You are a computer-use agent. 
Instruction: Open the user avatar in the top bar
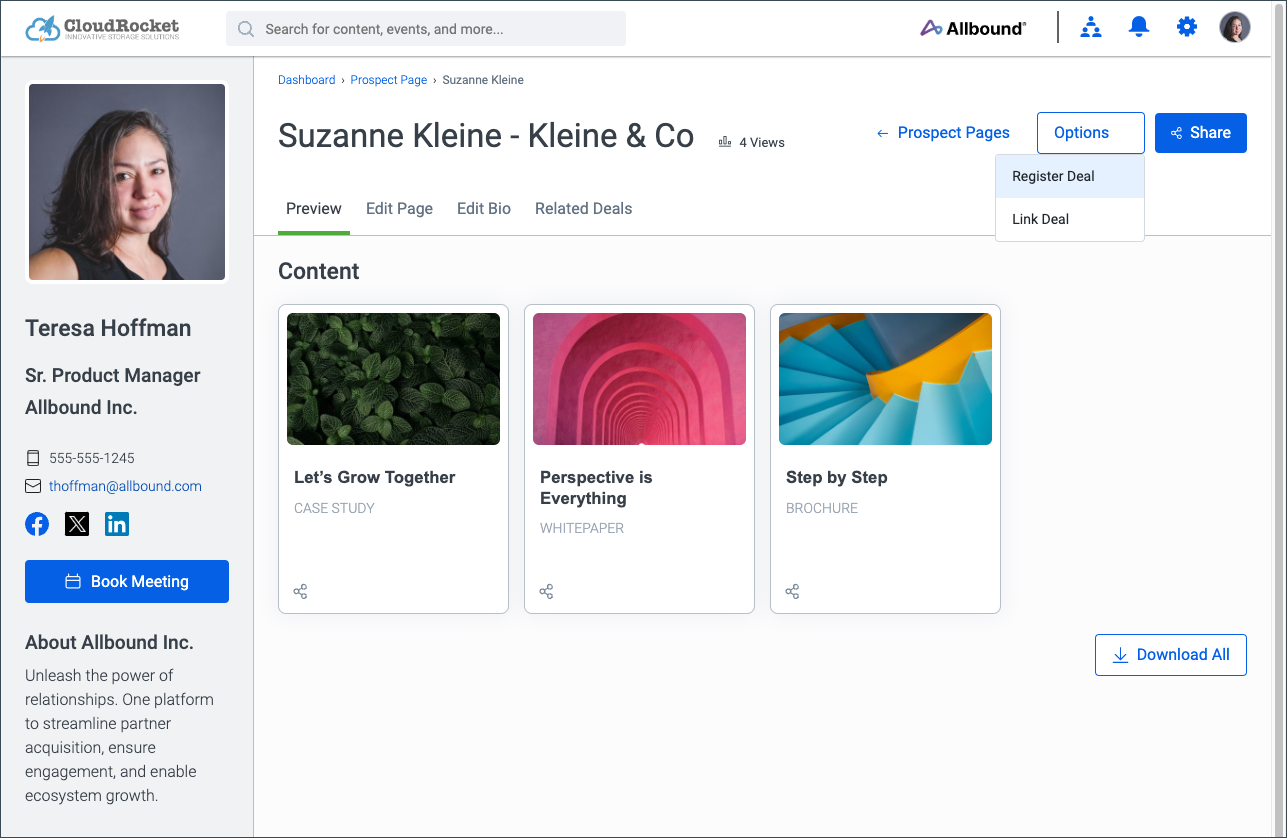[x=1235, y=27]
